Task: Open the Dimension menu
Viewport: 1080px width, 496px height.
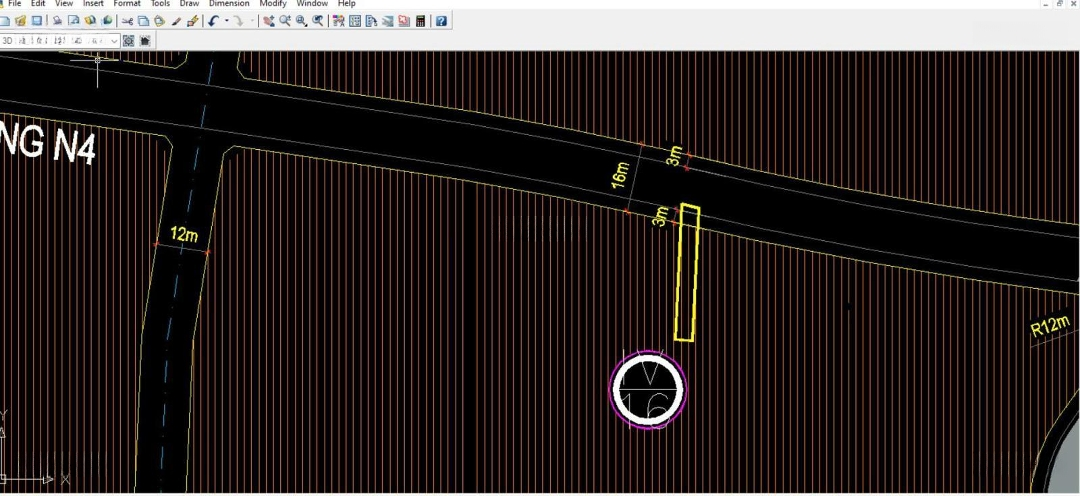Action: click(x=228, y=4)
